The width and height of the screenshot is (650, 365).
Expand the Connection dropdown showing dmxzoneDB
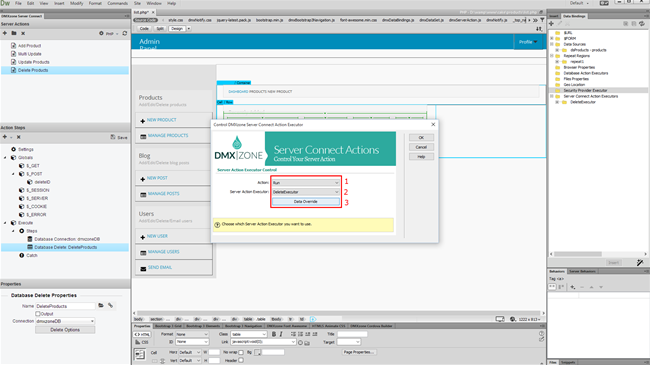tap(65, 321)
